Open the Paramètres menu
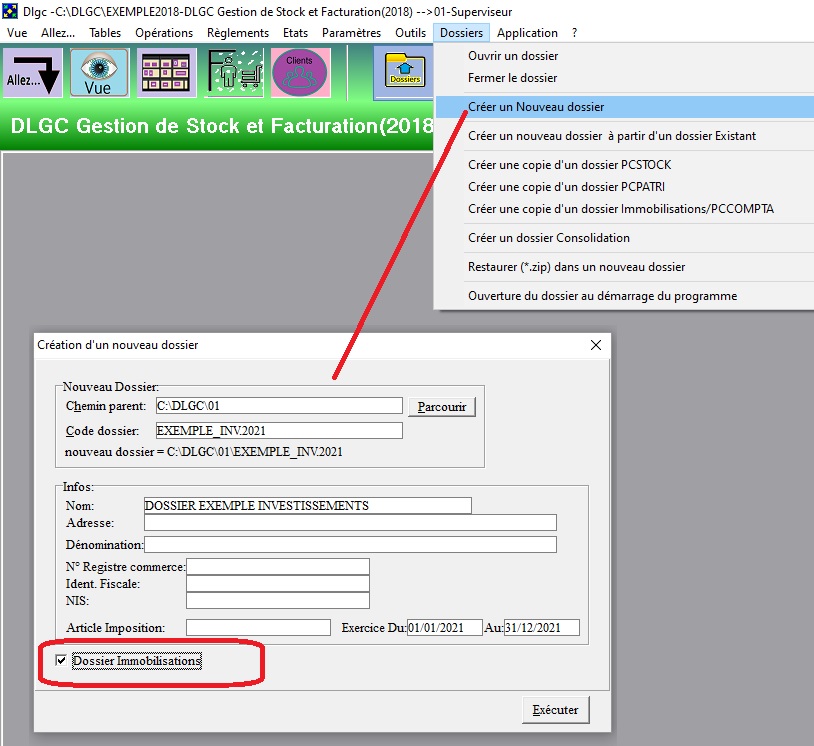814x746 pixels. pyautogui.click(x=351, y=33)
